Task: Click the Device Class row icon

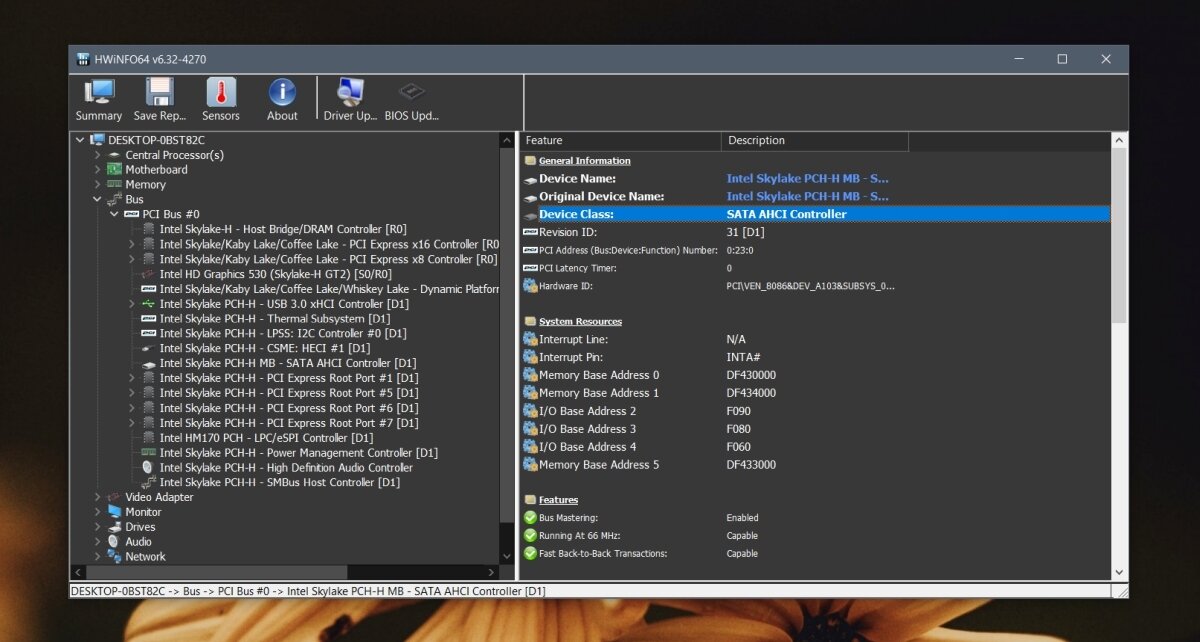Action: 531,214
